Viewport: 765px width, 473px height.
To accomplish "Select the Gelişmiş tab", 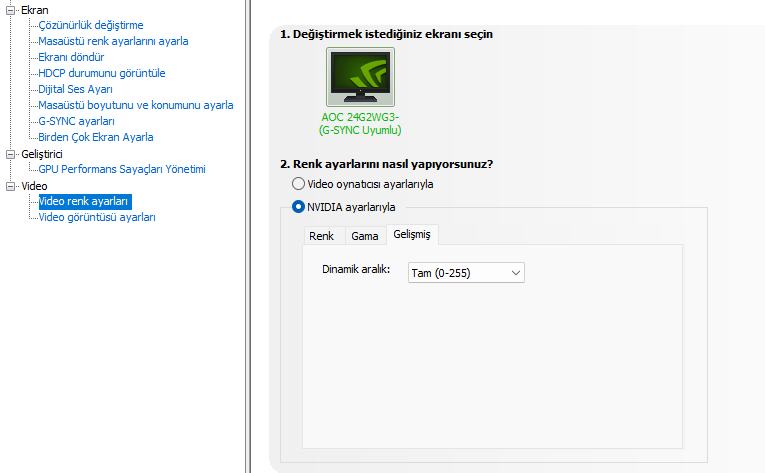I will click(412, 234).
